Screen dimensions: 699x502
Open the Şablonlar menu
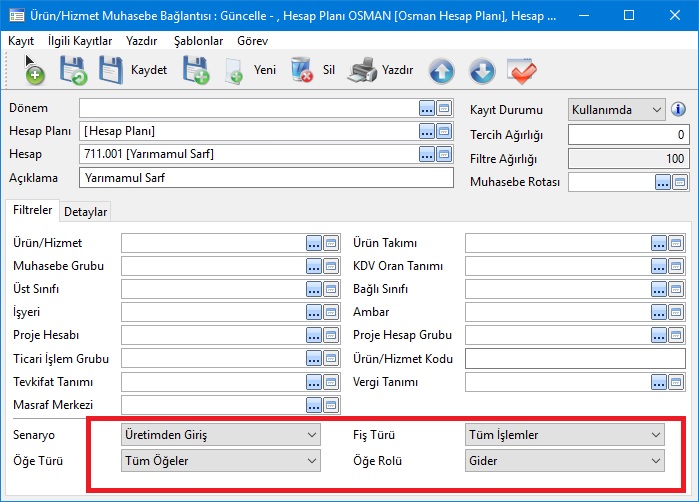pos(199,41)
